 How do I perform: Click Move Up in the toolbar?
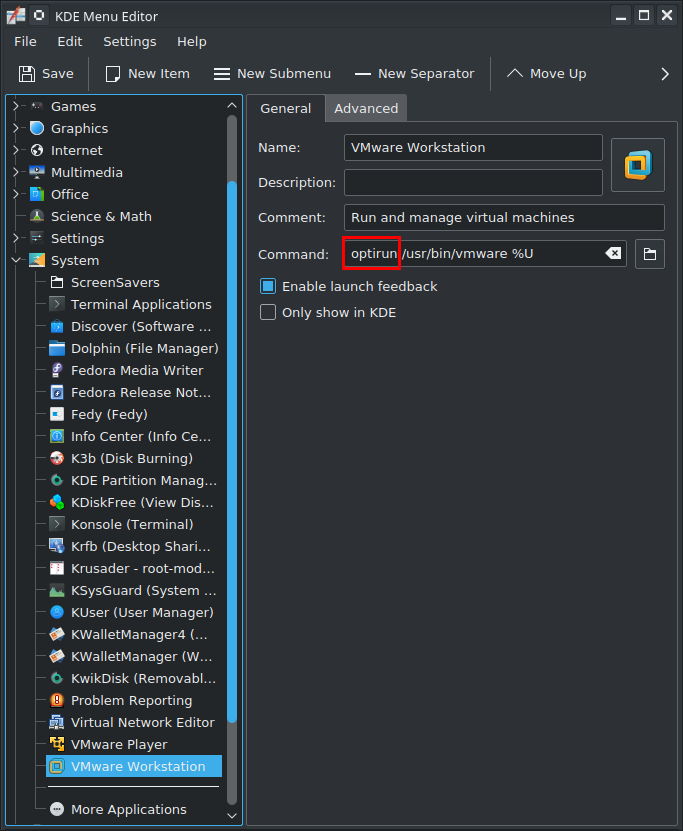tap(547, 74)
